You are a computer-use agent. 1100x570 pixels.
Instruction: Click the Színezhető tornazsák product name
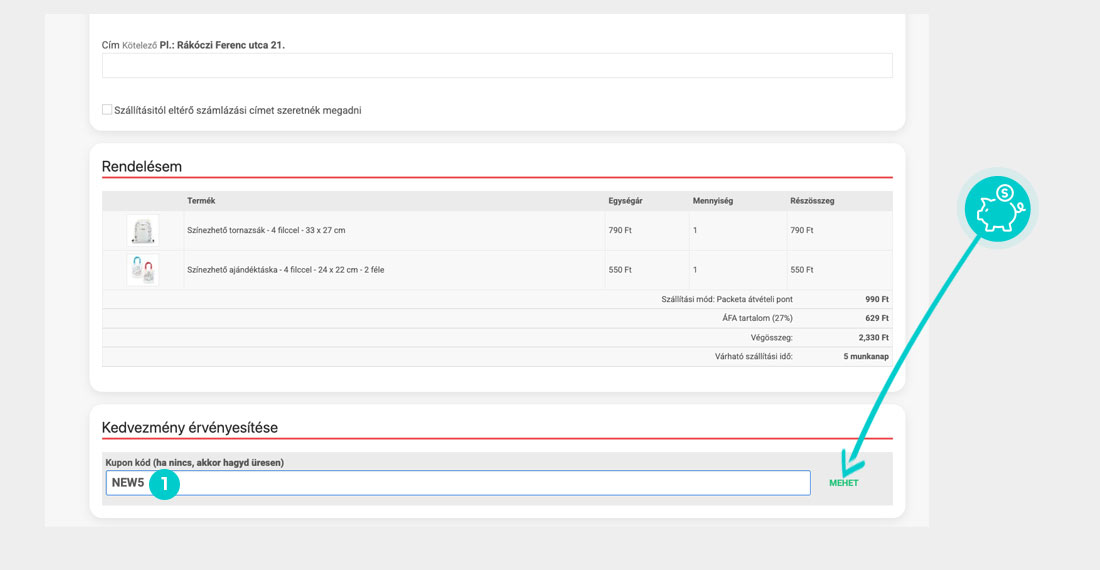(x=266, y=231)
